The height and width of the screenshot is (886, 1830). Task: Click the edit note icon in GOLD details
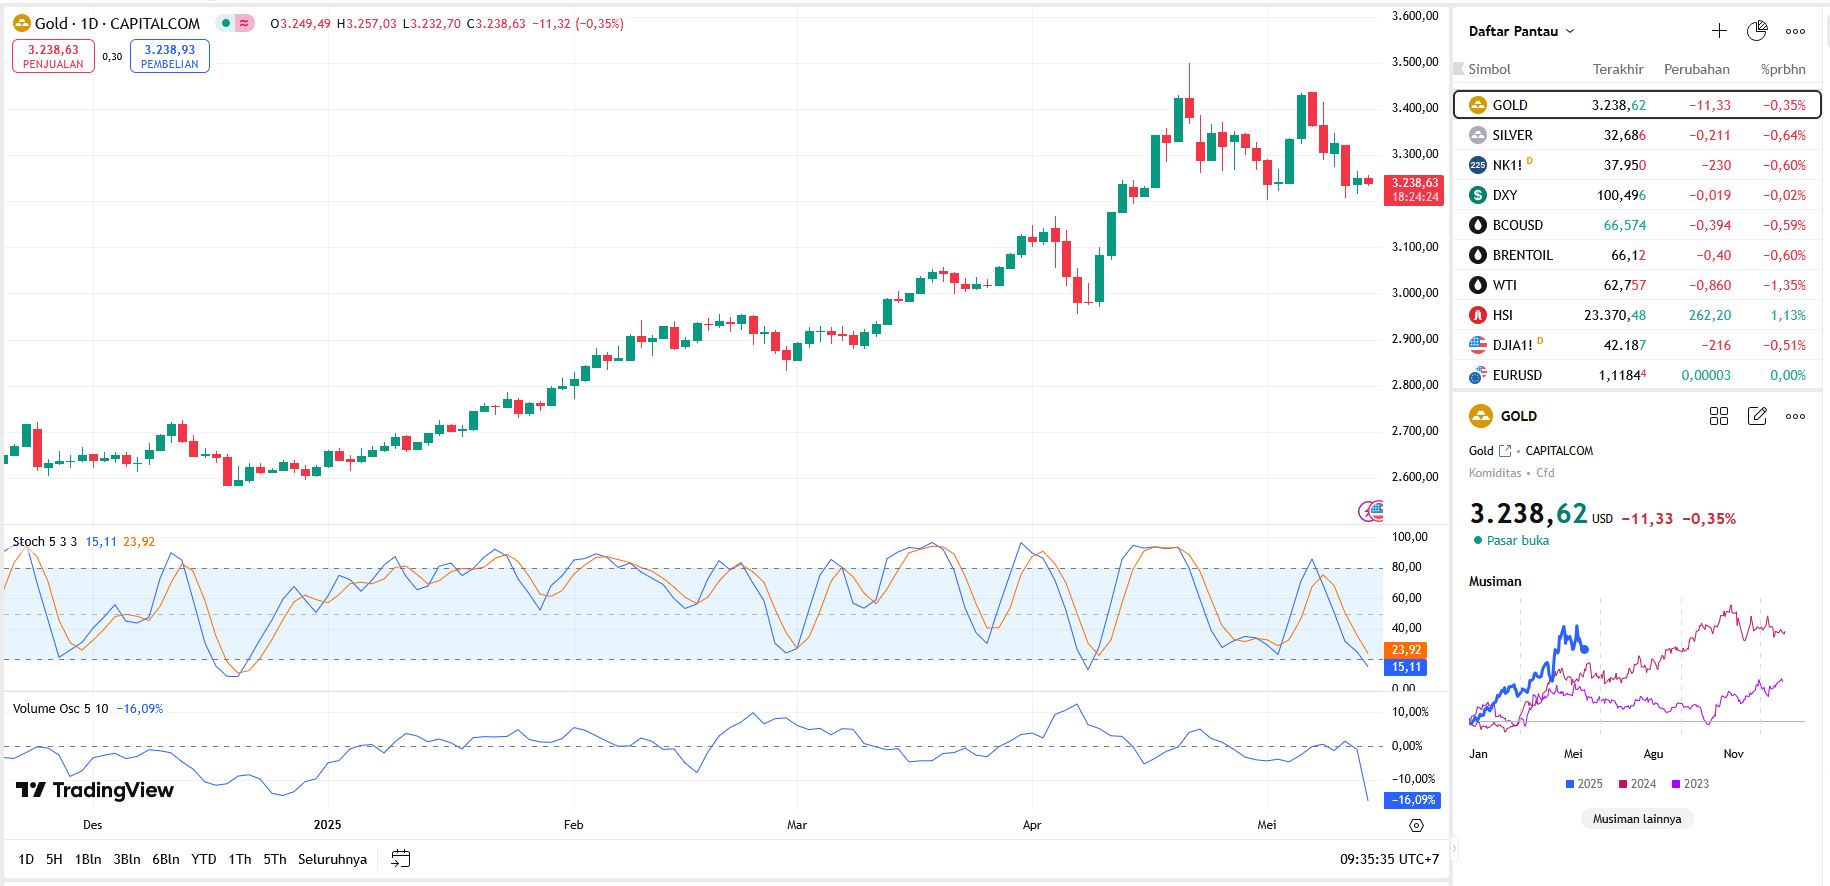1757,416
